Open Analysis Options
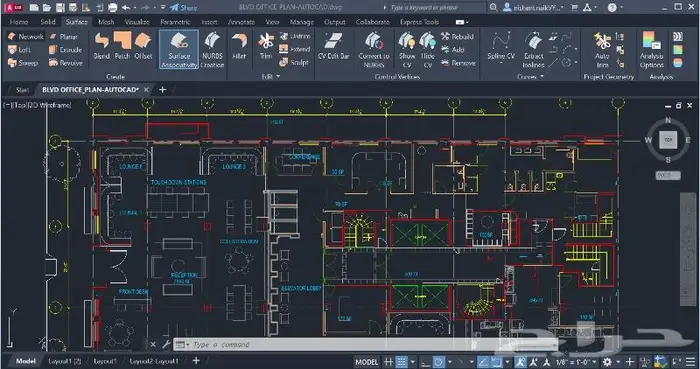Screen dimensions: 700x369 click(652, 50)
